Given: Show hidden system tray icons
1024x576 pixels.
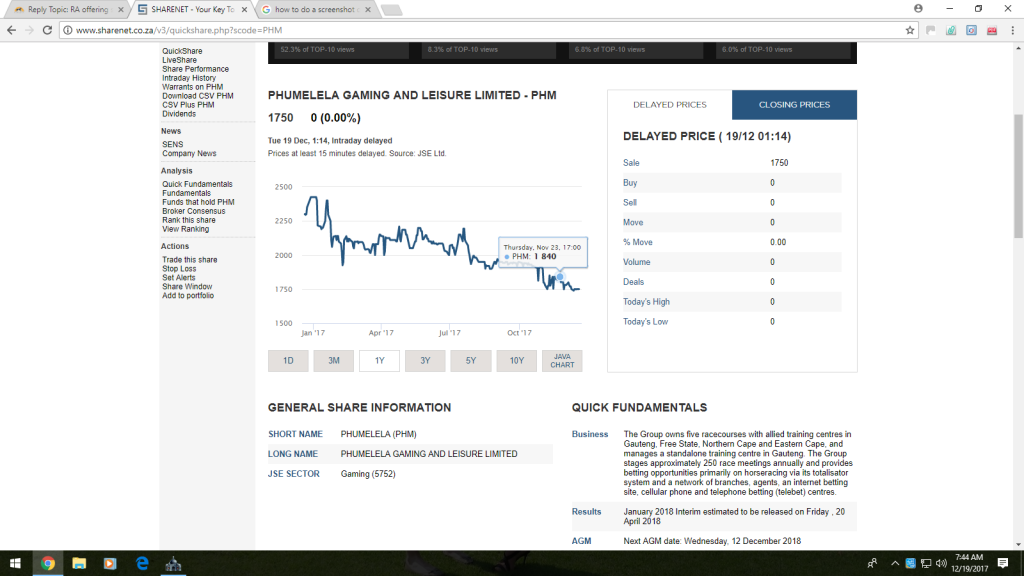Looking at the screenshot, I should (894, 563).
